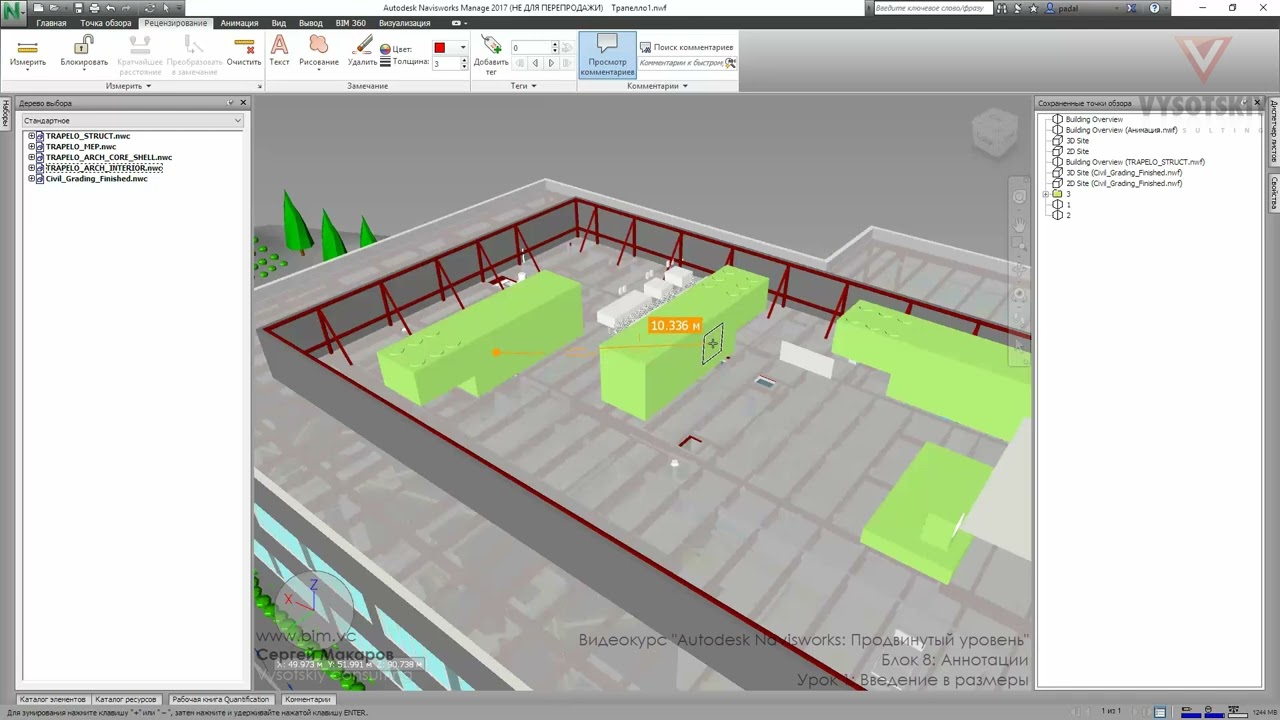Expand TRAPELO_ARCH_CORE_SHELL.nwc tree node

(x=31, y=157)
